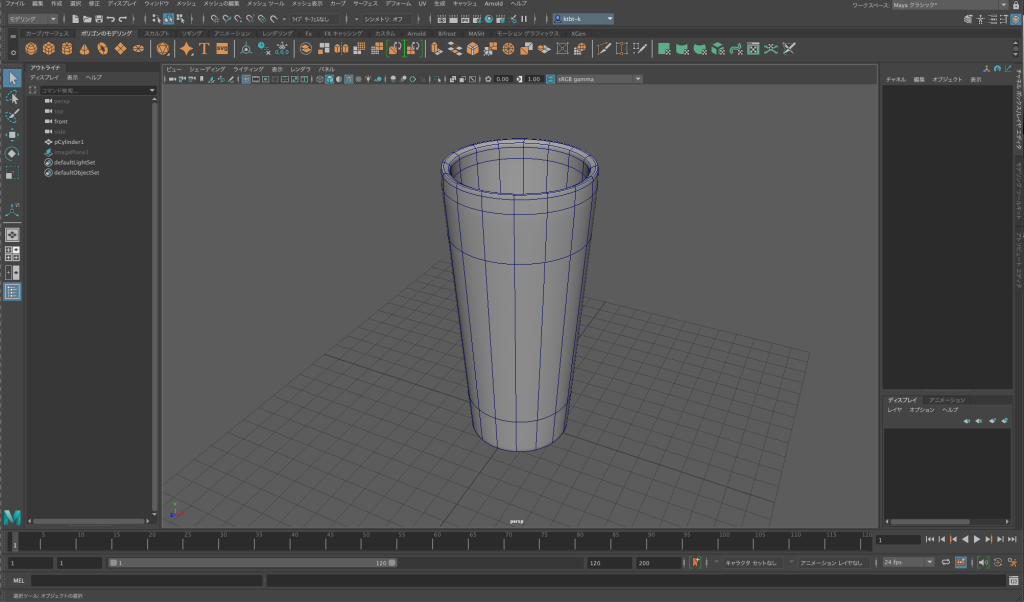This screenshot has height=602, width=1024.
Task: Click the time range slider bar
Action: (250, 563)
